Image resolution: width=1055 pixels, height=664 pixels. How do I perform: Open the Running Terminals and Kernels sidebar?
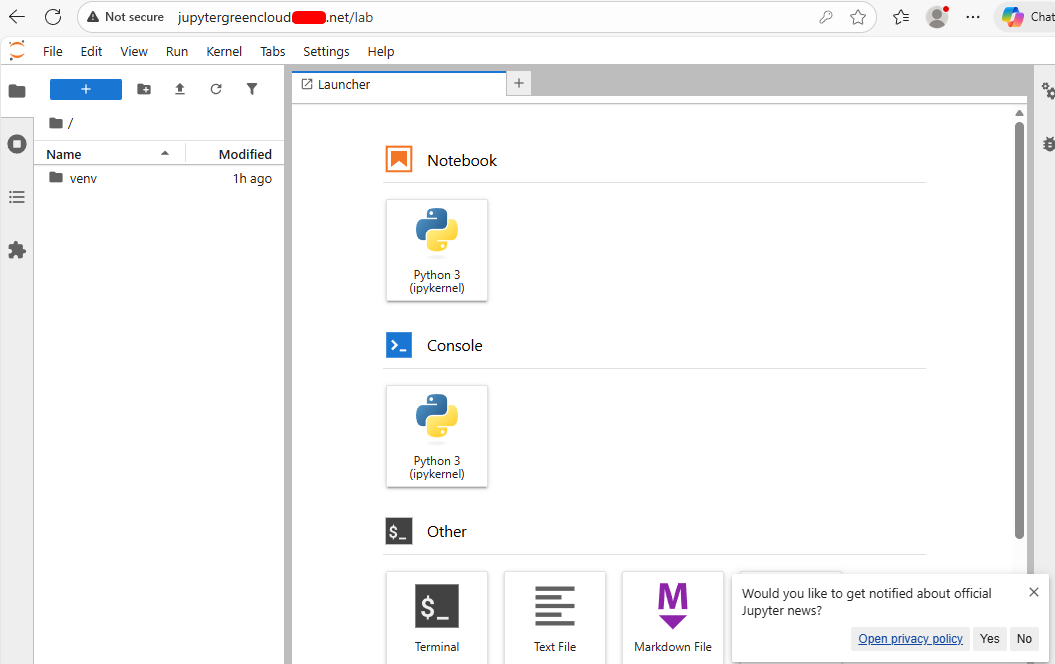click(17, 144)
